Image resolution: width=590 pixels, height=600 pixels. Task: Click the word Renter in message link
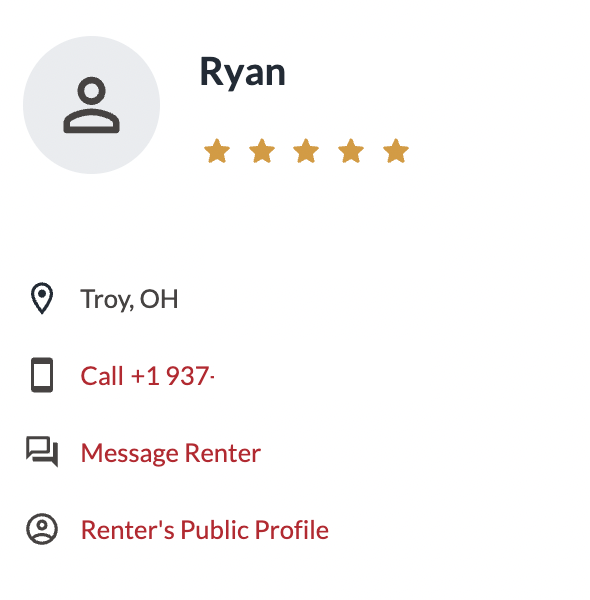coord(223,453)
